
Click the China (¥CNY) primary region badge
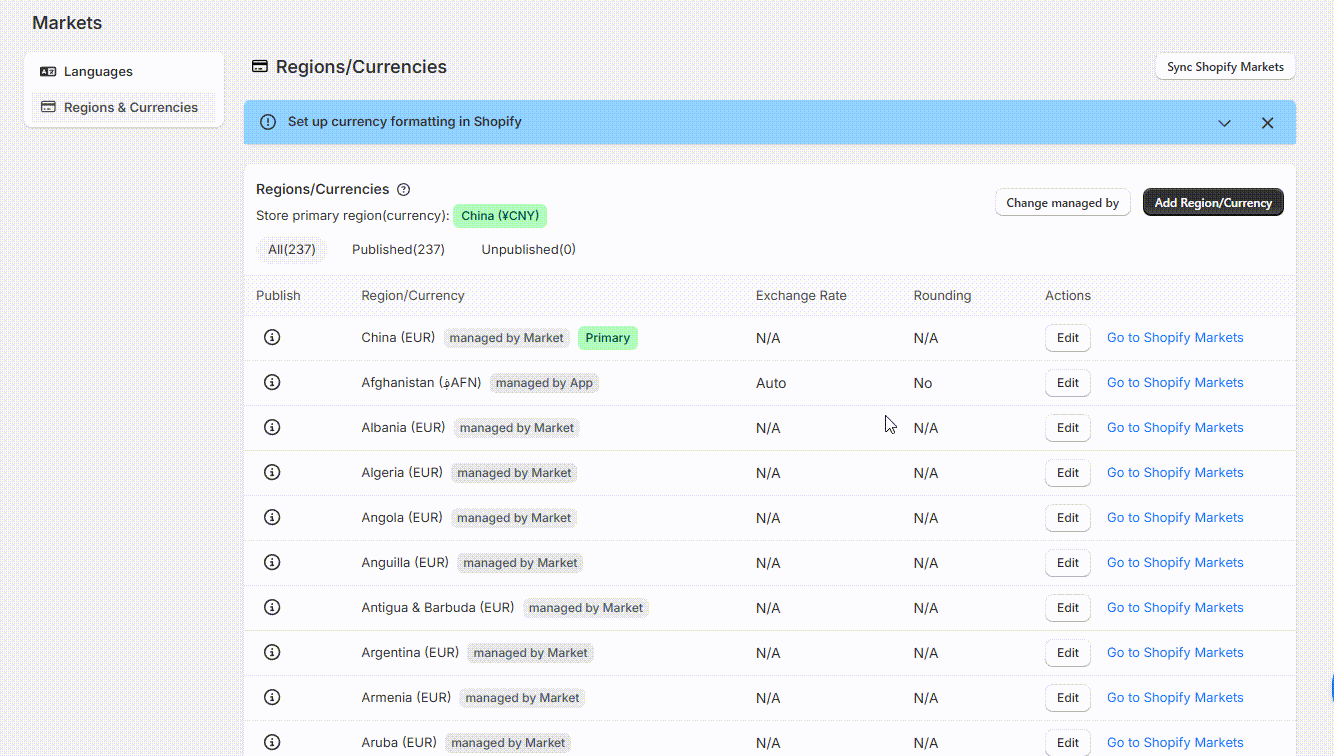coord(500,216)
